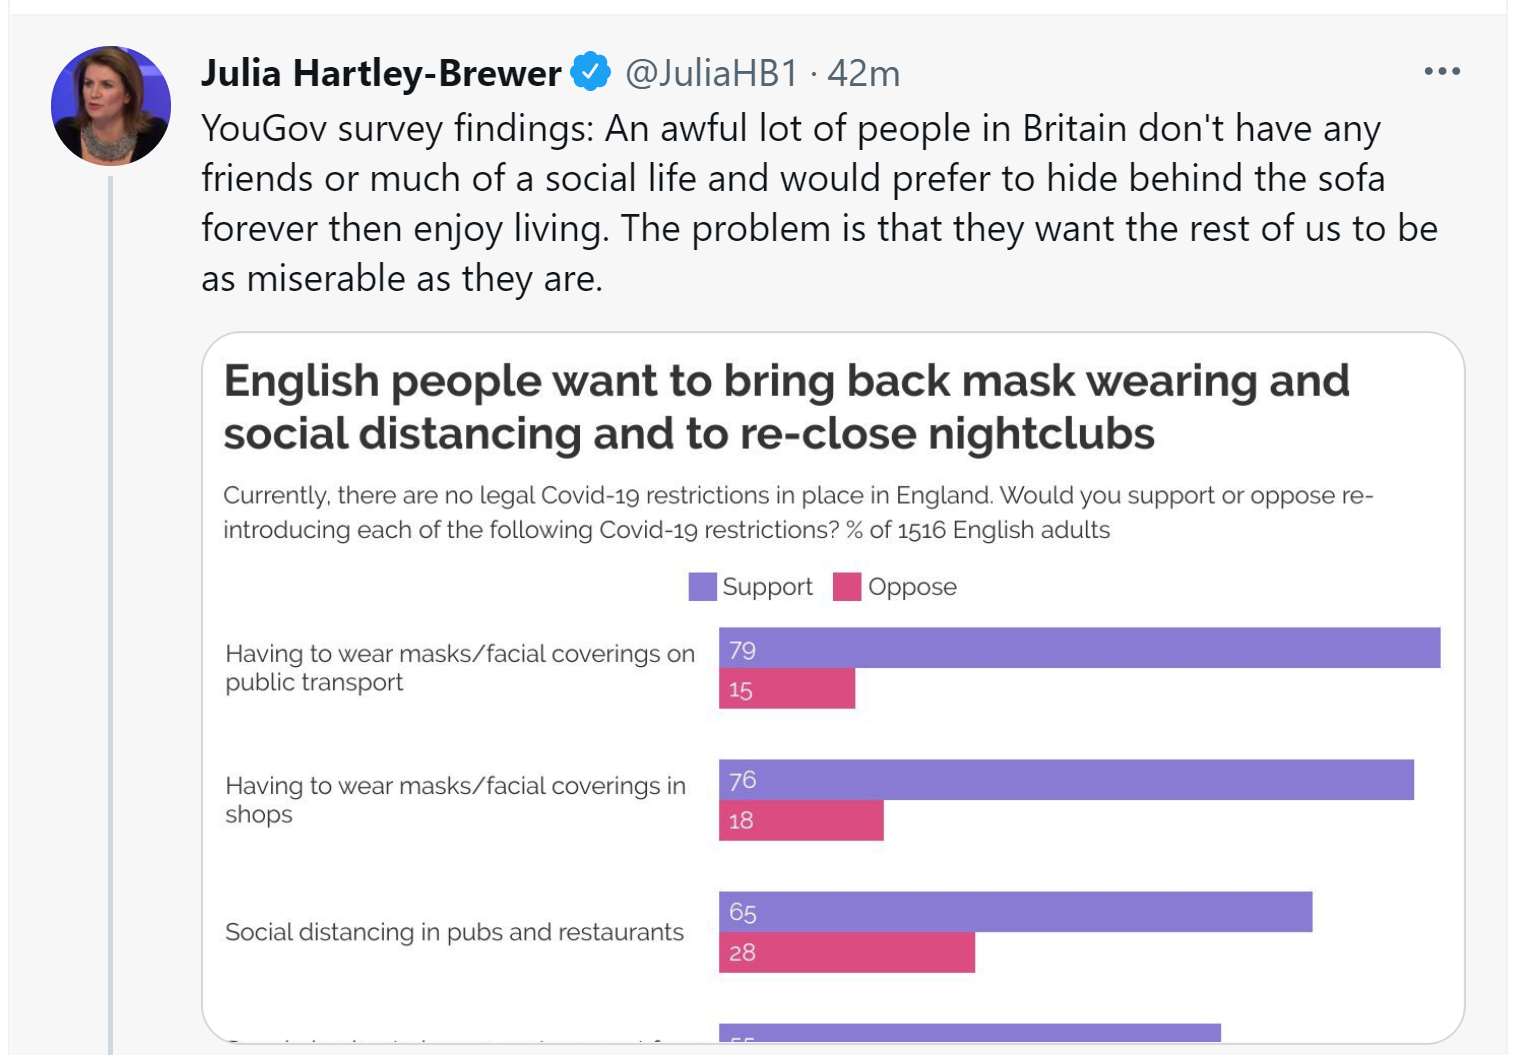Click the survey question subtitle in the chart
Viewport: 1521px width, 1055px height.
pyautogui.click(x=798, y=512)
